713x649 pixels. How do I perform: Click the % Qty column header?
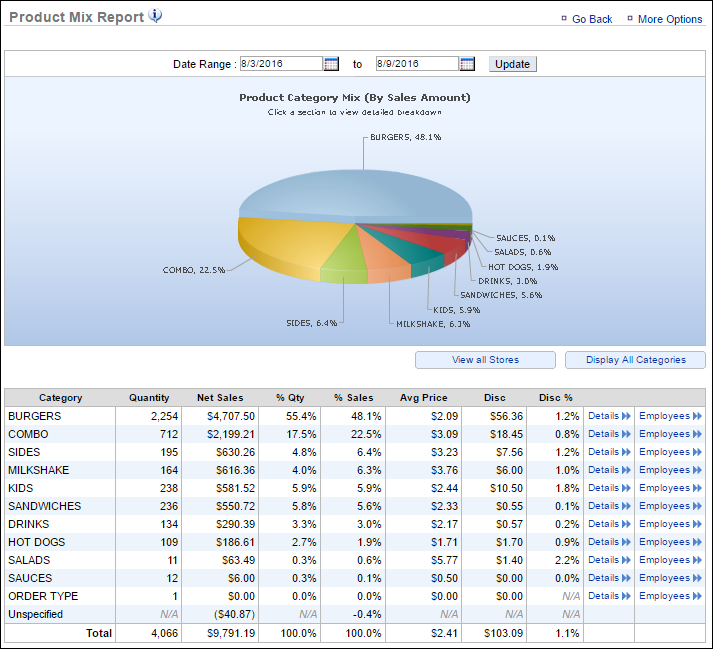(x=290, y=397)
